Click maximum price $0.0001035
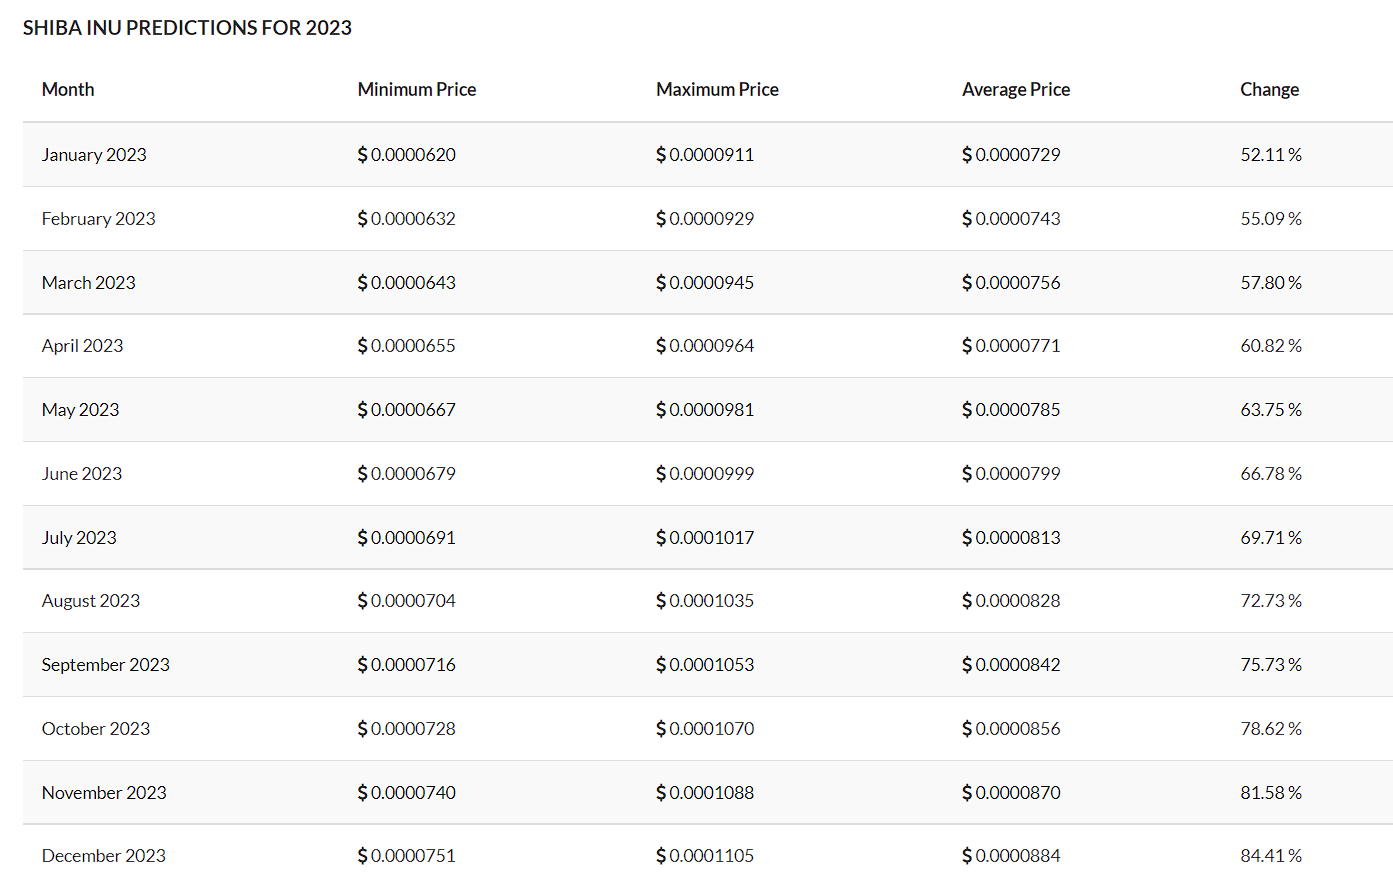The height and width of the screenshot is (896, 1393). click(705, 600)
